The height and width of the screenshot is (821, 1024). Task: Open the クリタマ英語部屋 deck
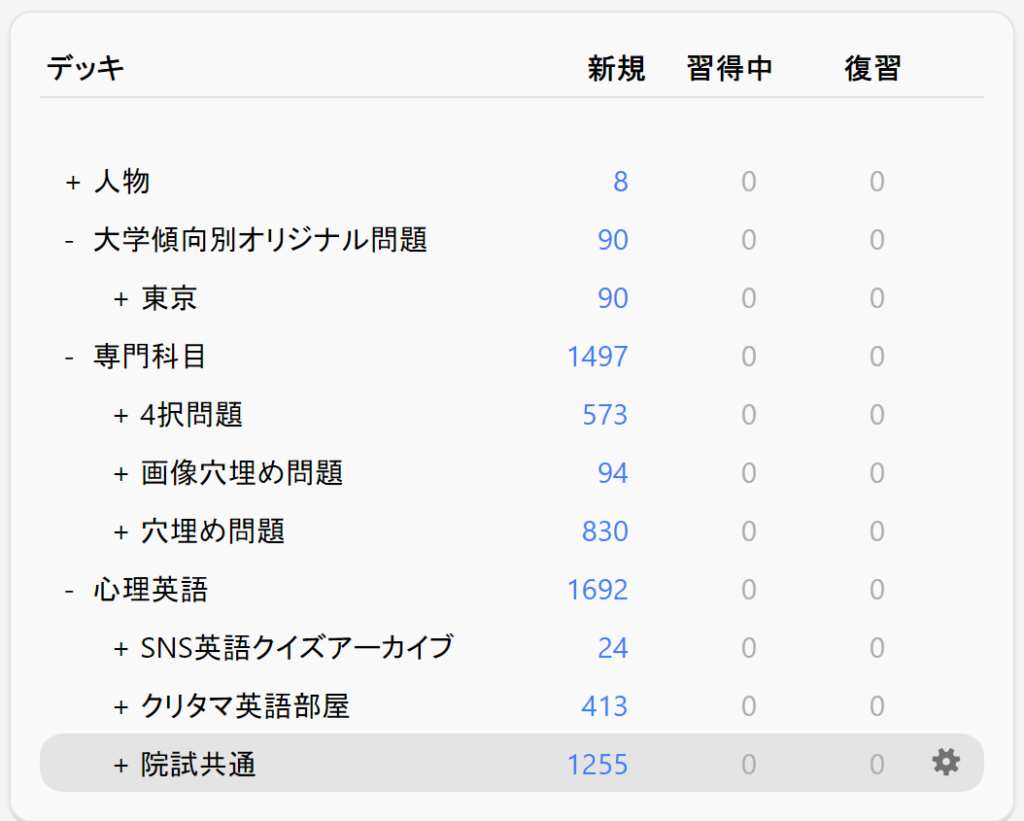(x=245, y=706)
